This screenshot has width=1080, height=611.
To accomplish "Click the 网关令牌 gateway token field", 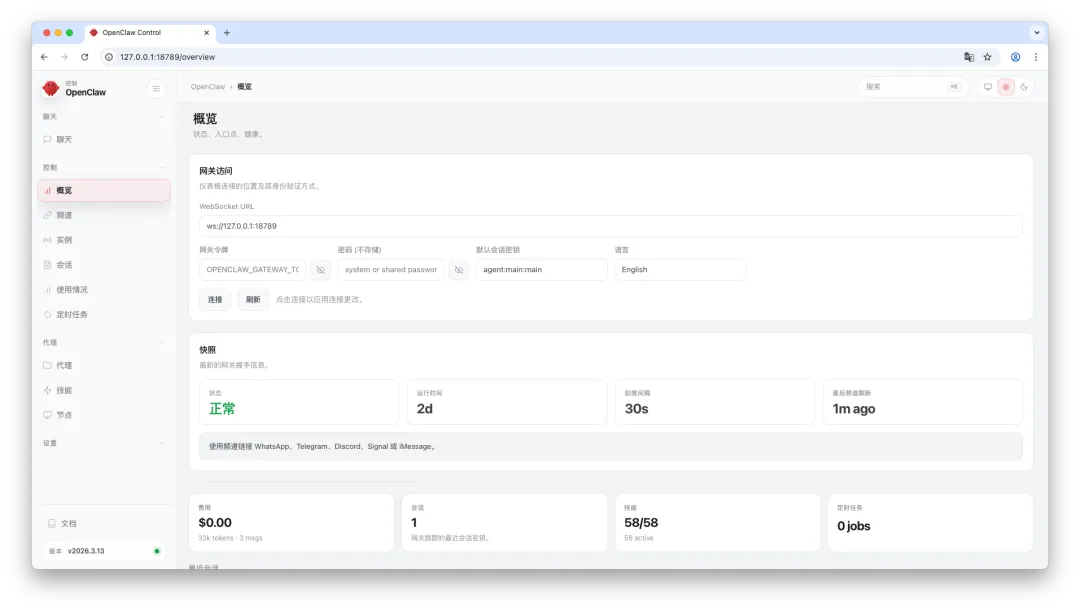I will coord(252,269).
